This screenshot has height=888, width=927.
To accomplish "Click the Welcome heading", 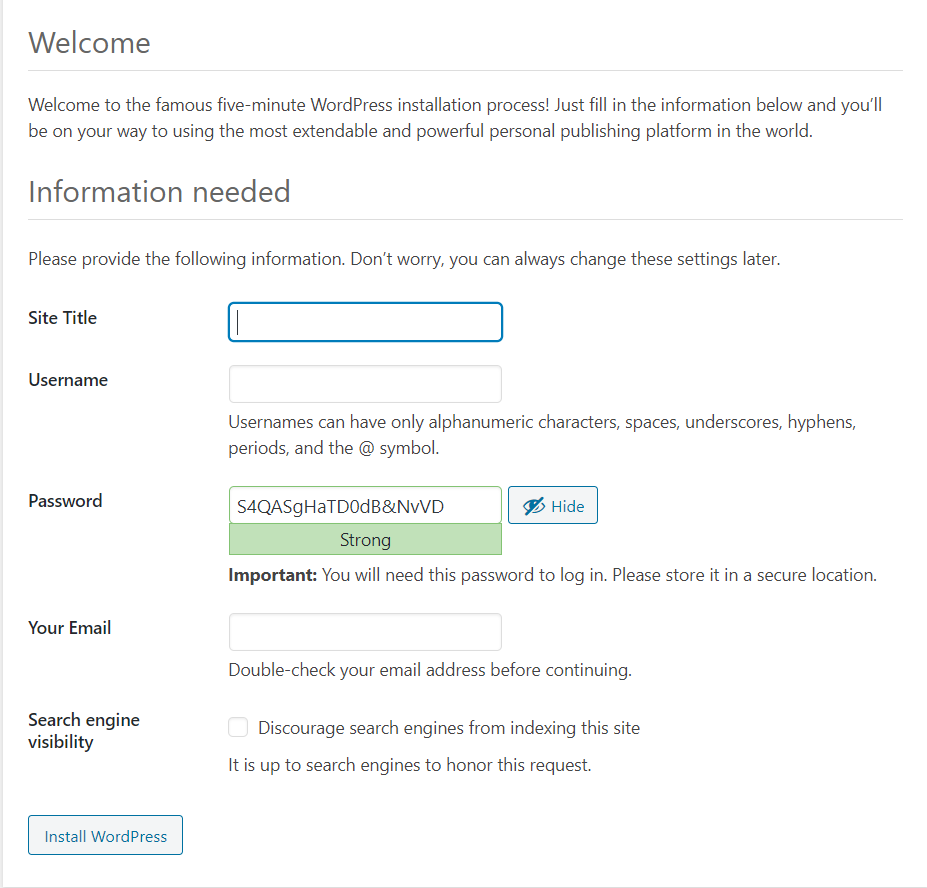I will pos(89,43).
